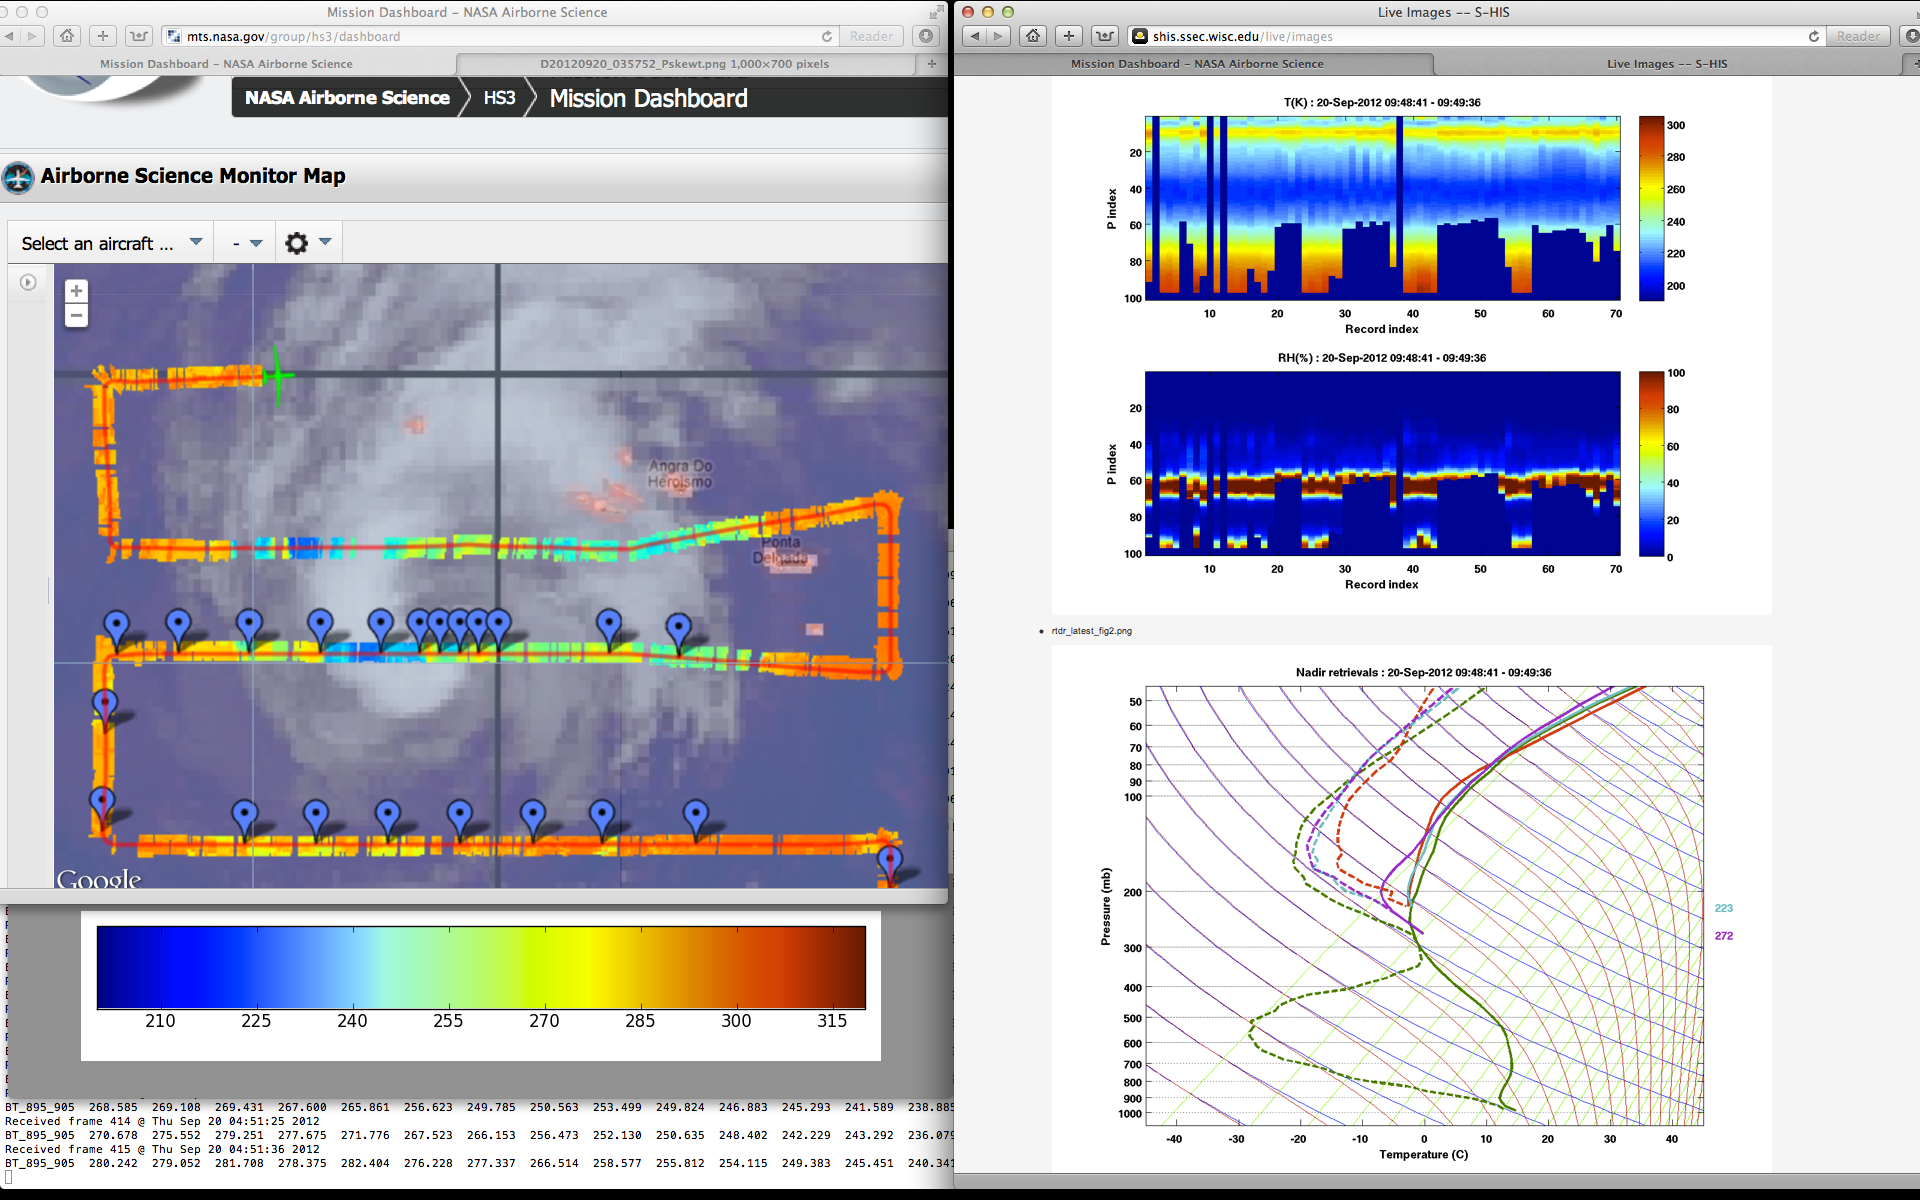Click the HS3 breadcrumb link
1920x1200 pixels.
click(499, 98)
